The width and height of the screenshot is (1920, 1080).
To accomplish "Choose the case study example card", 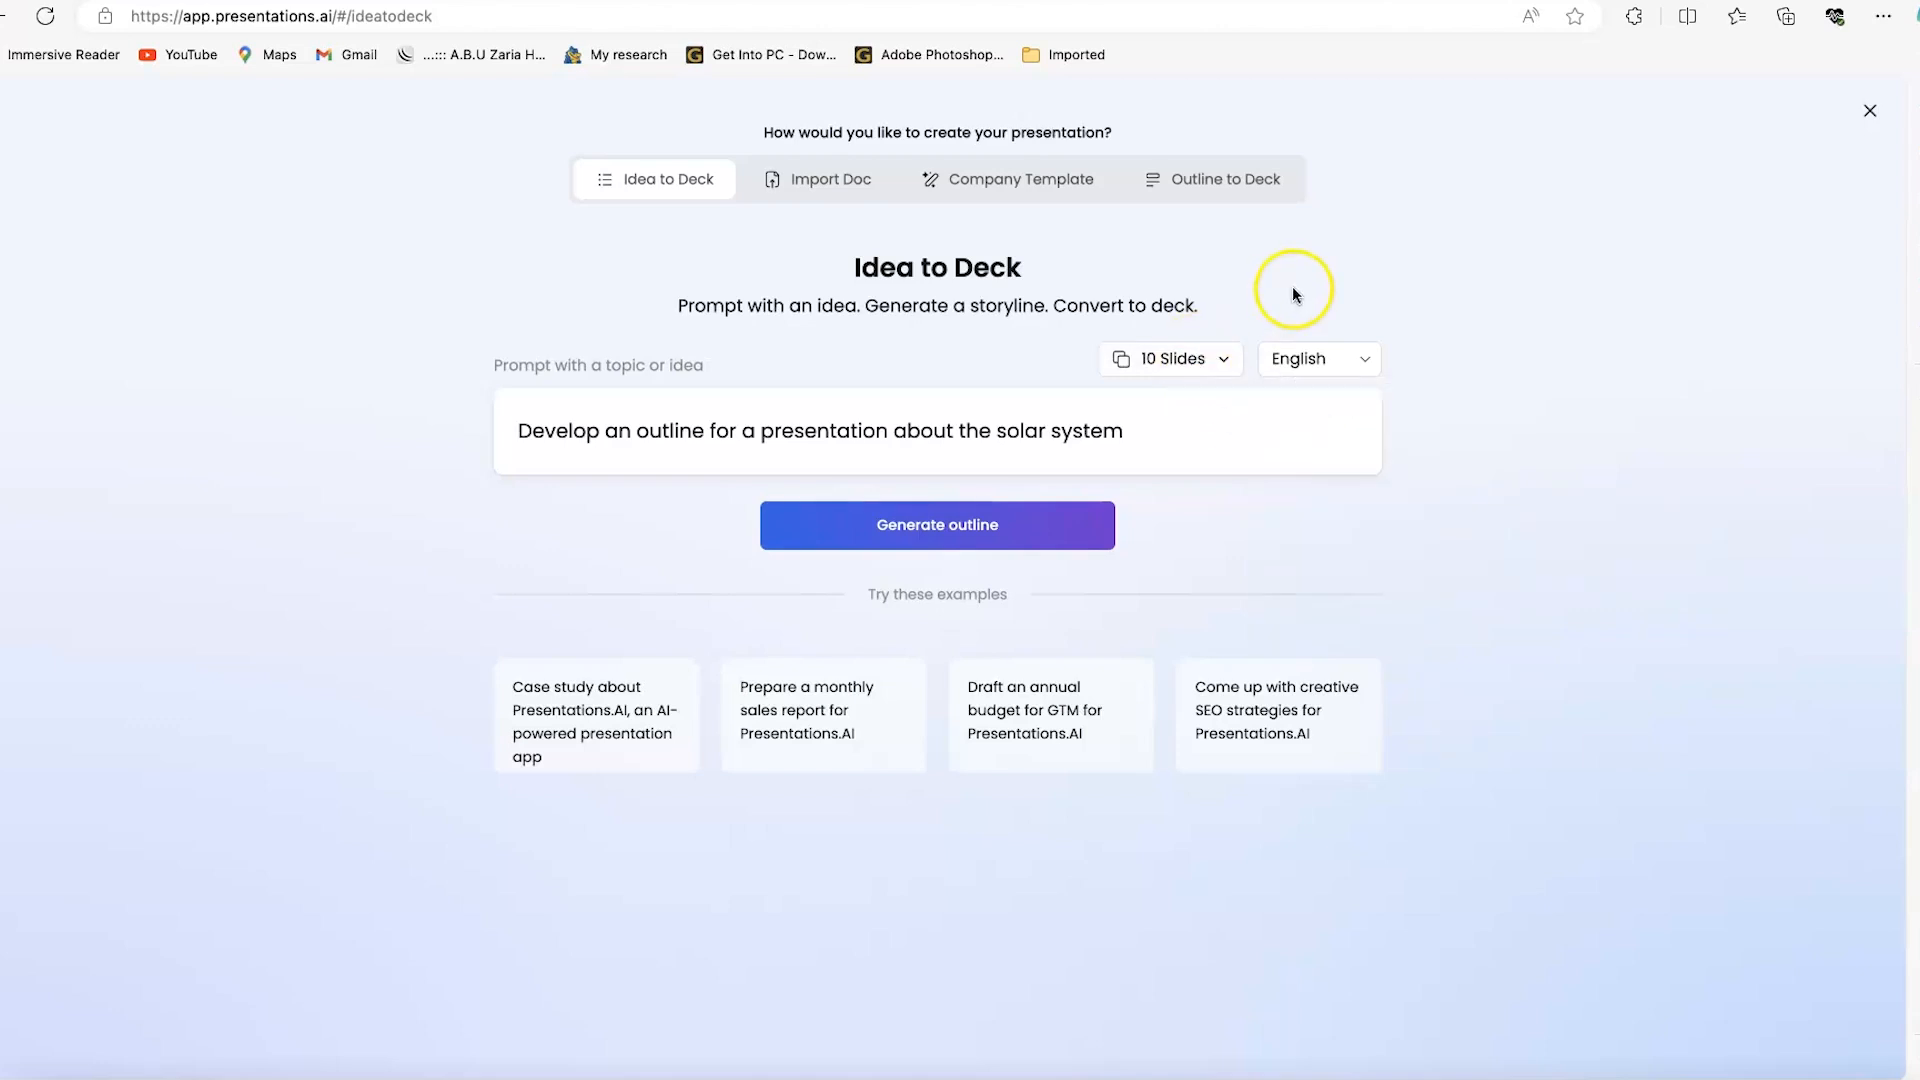I will 596,716.
